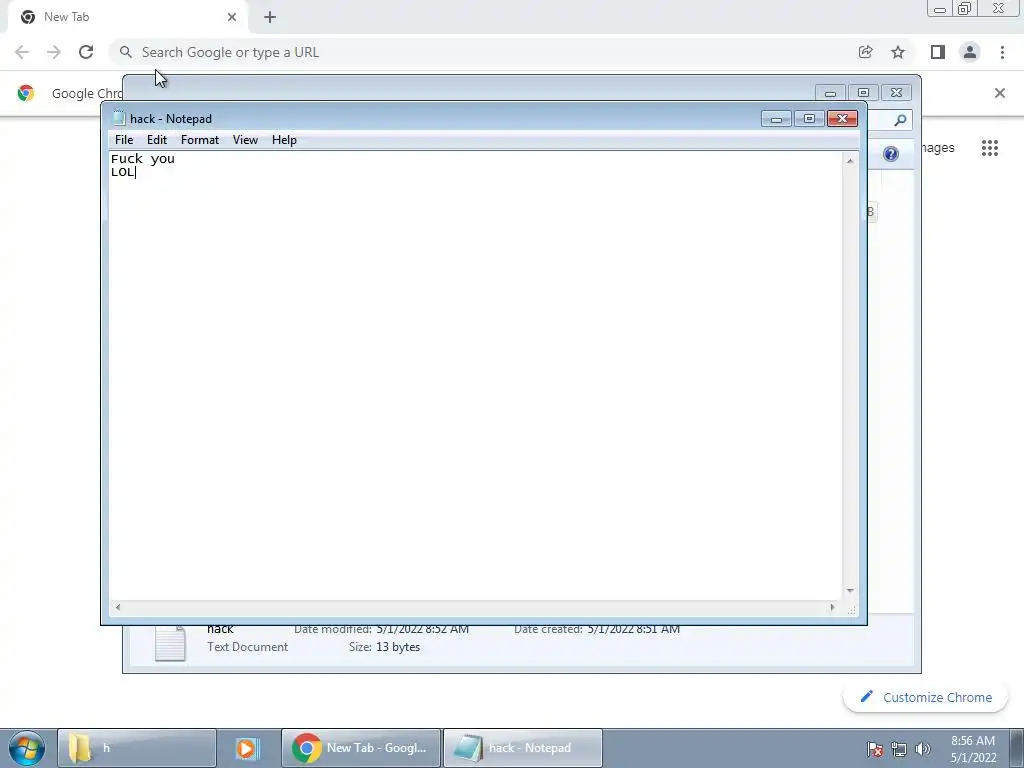Bookmark this tab with the star icon
The height and width of the screenshot is (768, 1024).
pyautogui.click(x=898, y=52)
